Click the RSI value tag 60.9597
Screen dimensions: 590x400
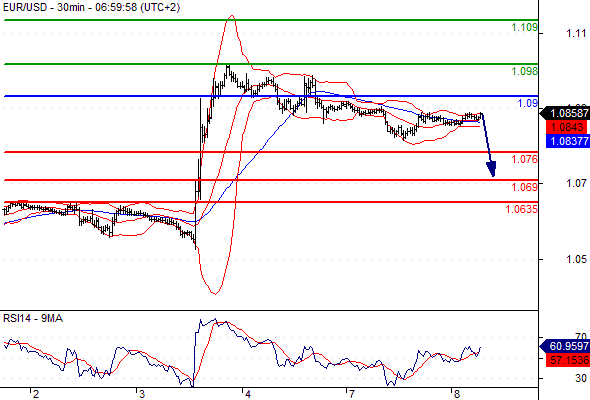(x=565, y=346)
